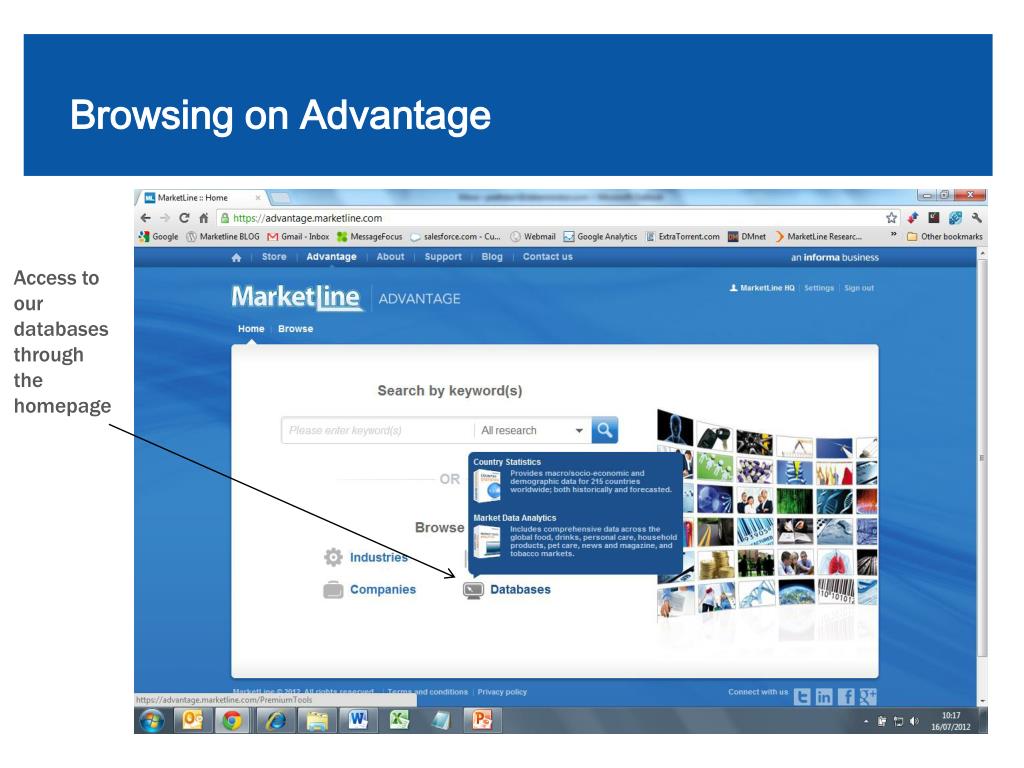Open the Terms and conditions link

point(428,692)
